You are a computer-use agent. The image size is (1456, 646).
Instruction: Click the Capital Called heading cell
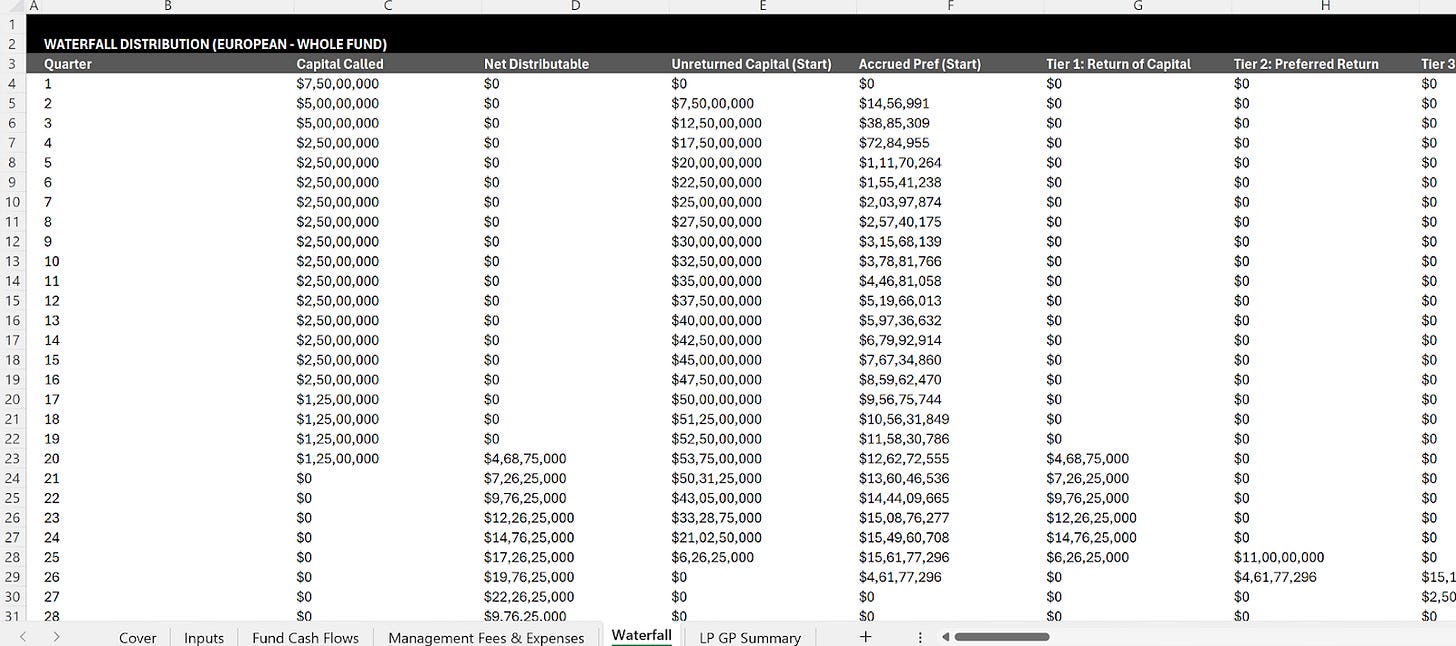coord(340,64)
